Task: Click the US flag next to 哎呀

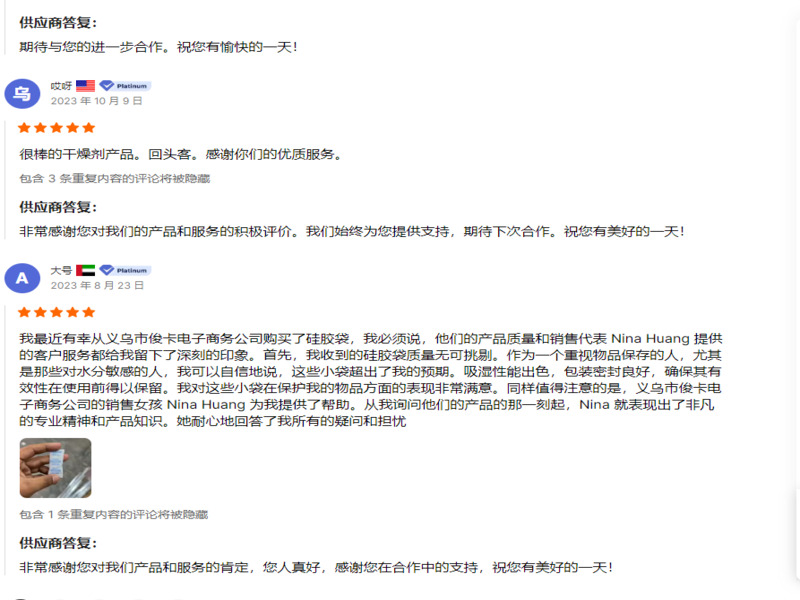Action: coord(85,86)
